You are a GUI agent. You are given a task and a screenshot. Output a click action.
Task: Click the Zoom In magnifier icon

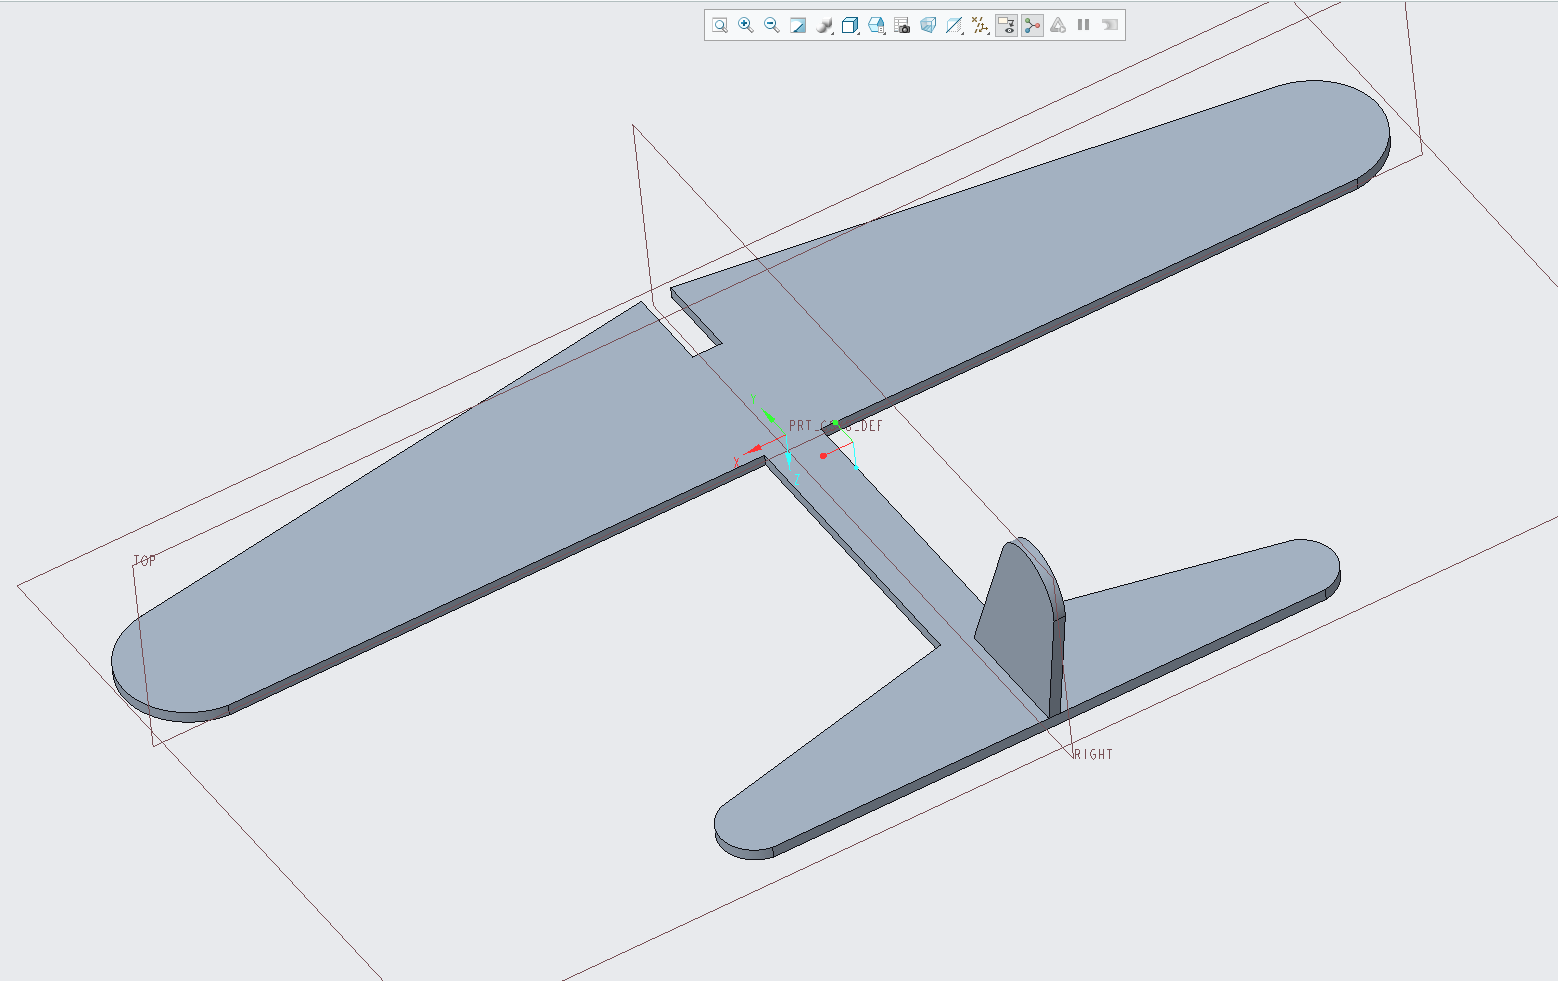coord(746,25)
